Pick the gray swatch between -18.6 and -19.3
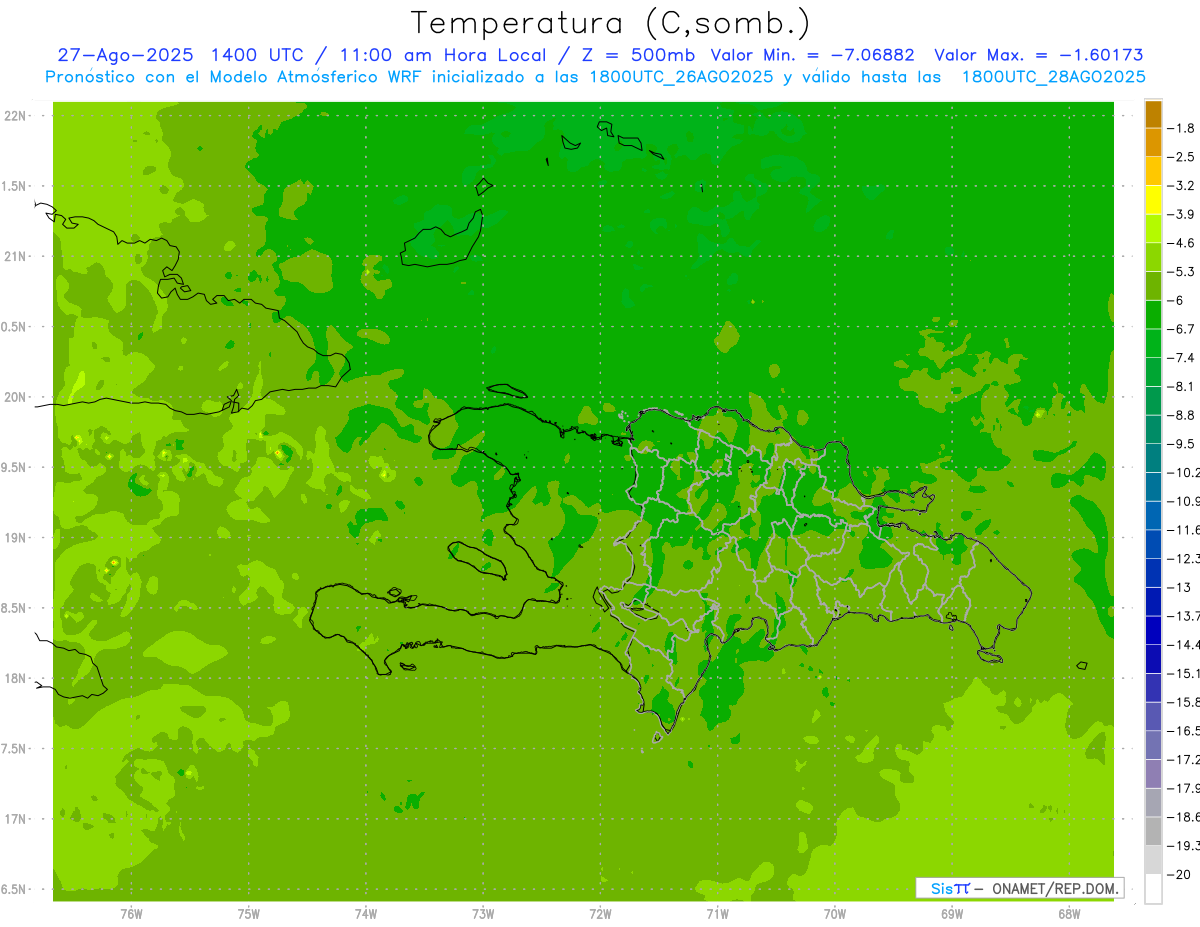The image size is (1200, 927). 1153,831
